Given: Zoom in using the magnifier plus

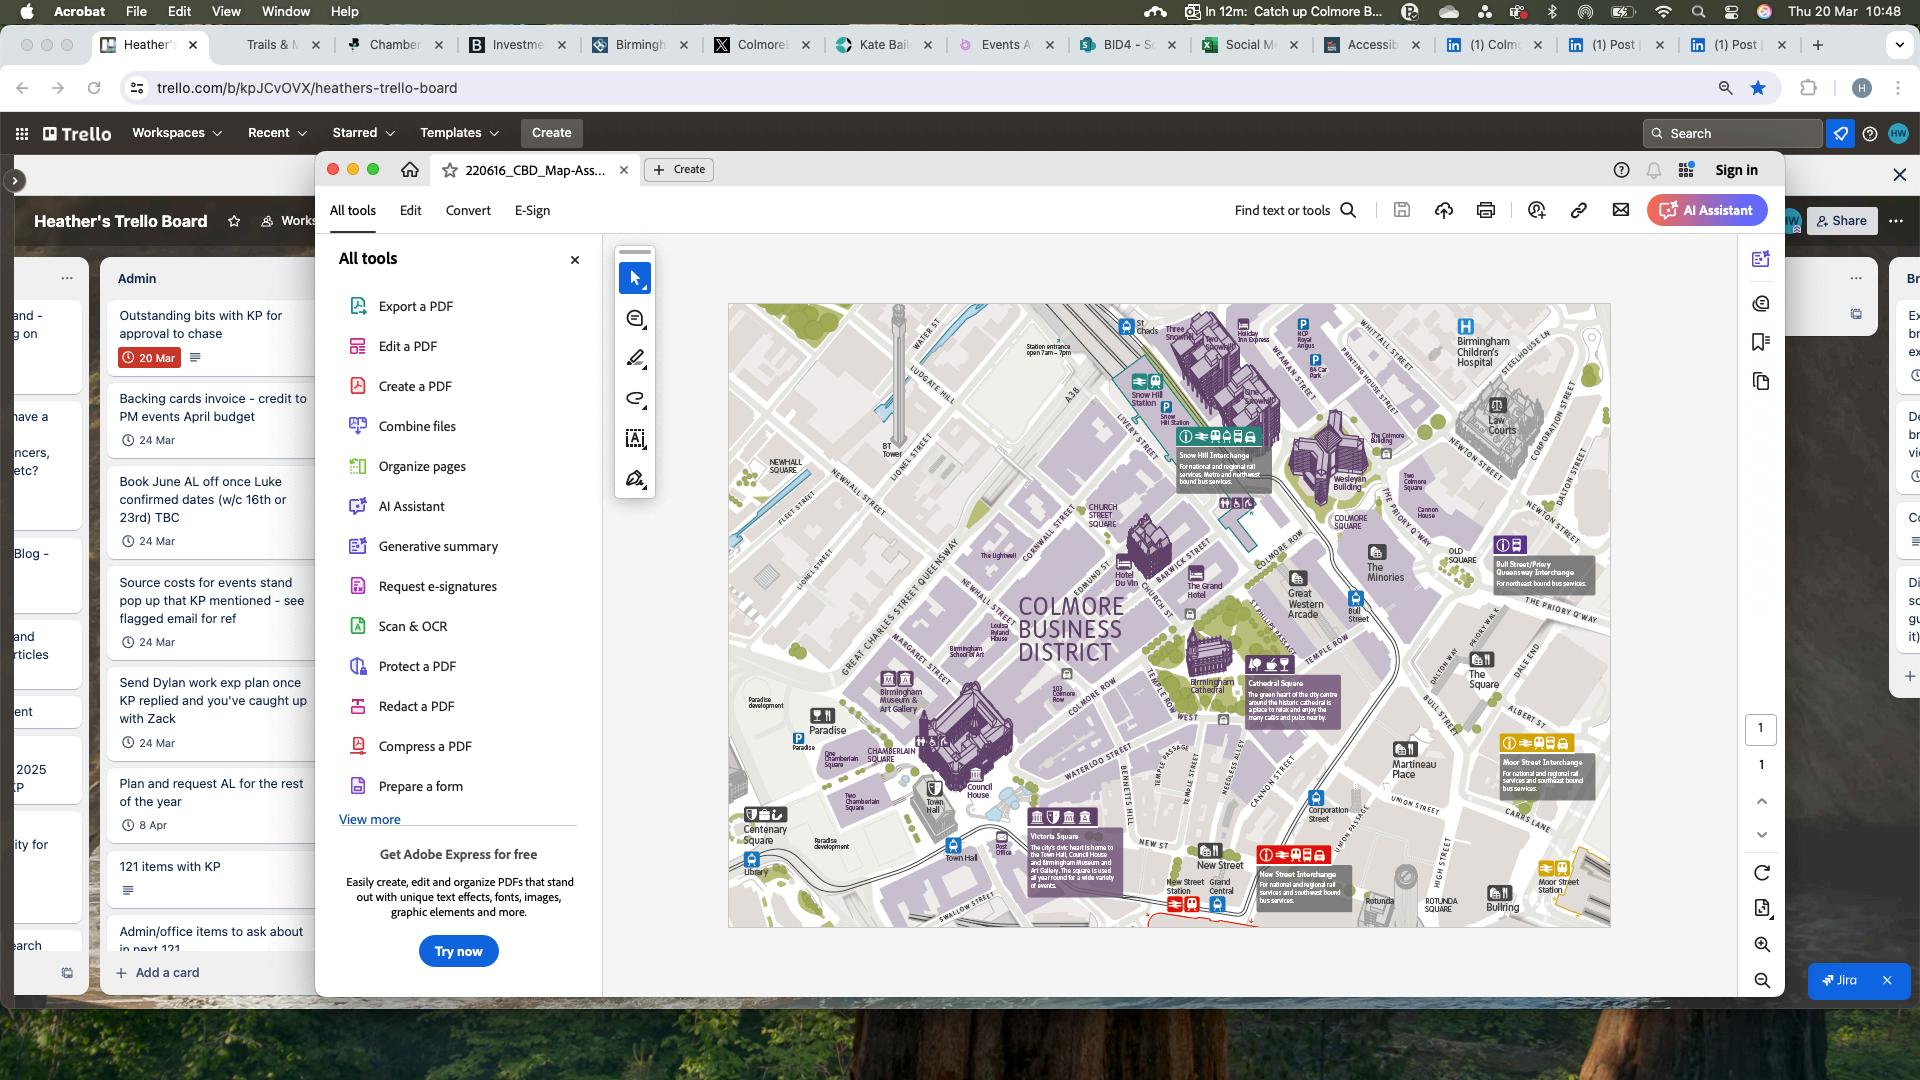Looking at the screenshot, I should tap(1762, 945).
